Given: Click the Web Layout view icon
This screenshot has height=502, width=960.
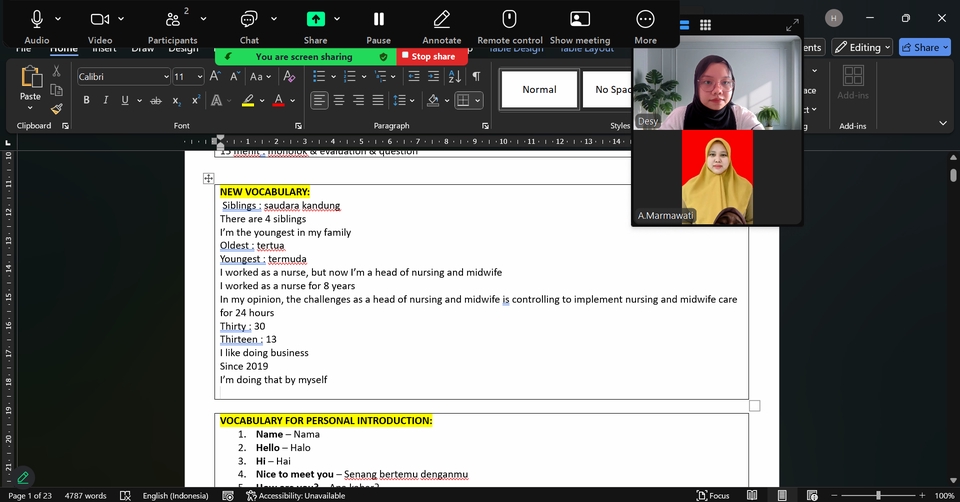Looking at the screenshot, I should coord(812,495).
